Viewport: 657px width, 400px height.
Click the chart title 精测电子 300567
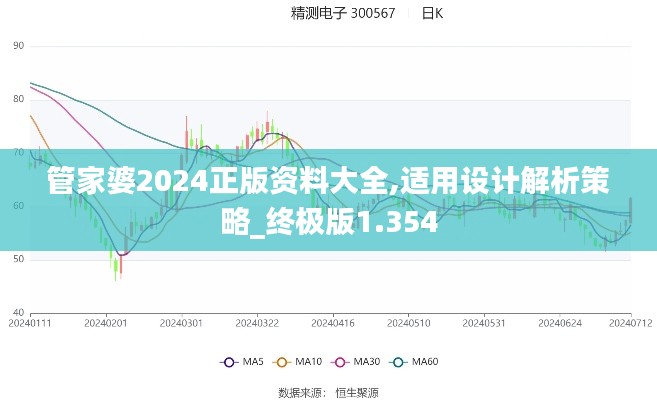[x=343, y=13]
